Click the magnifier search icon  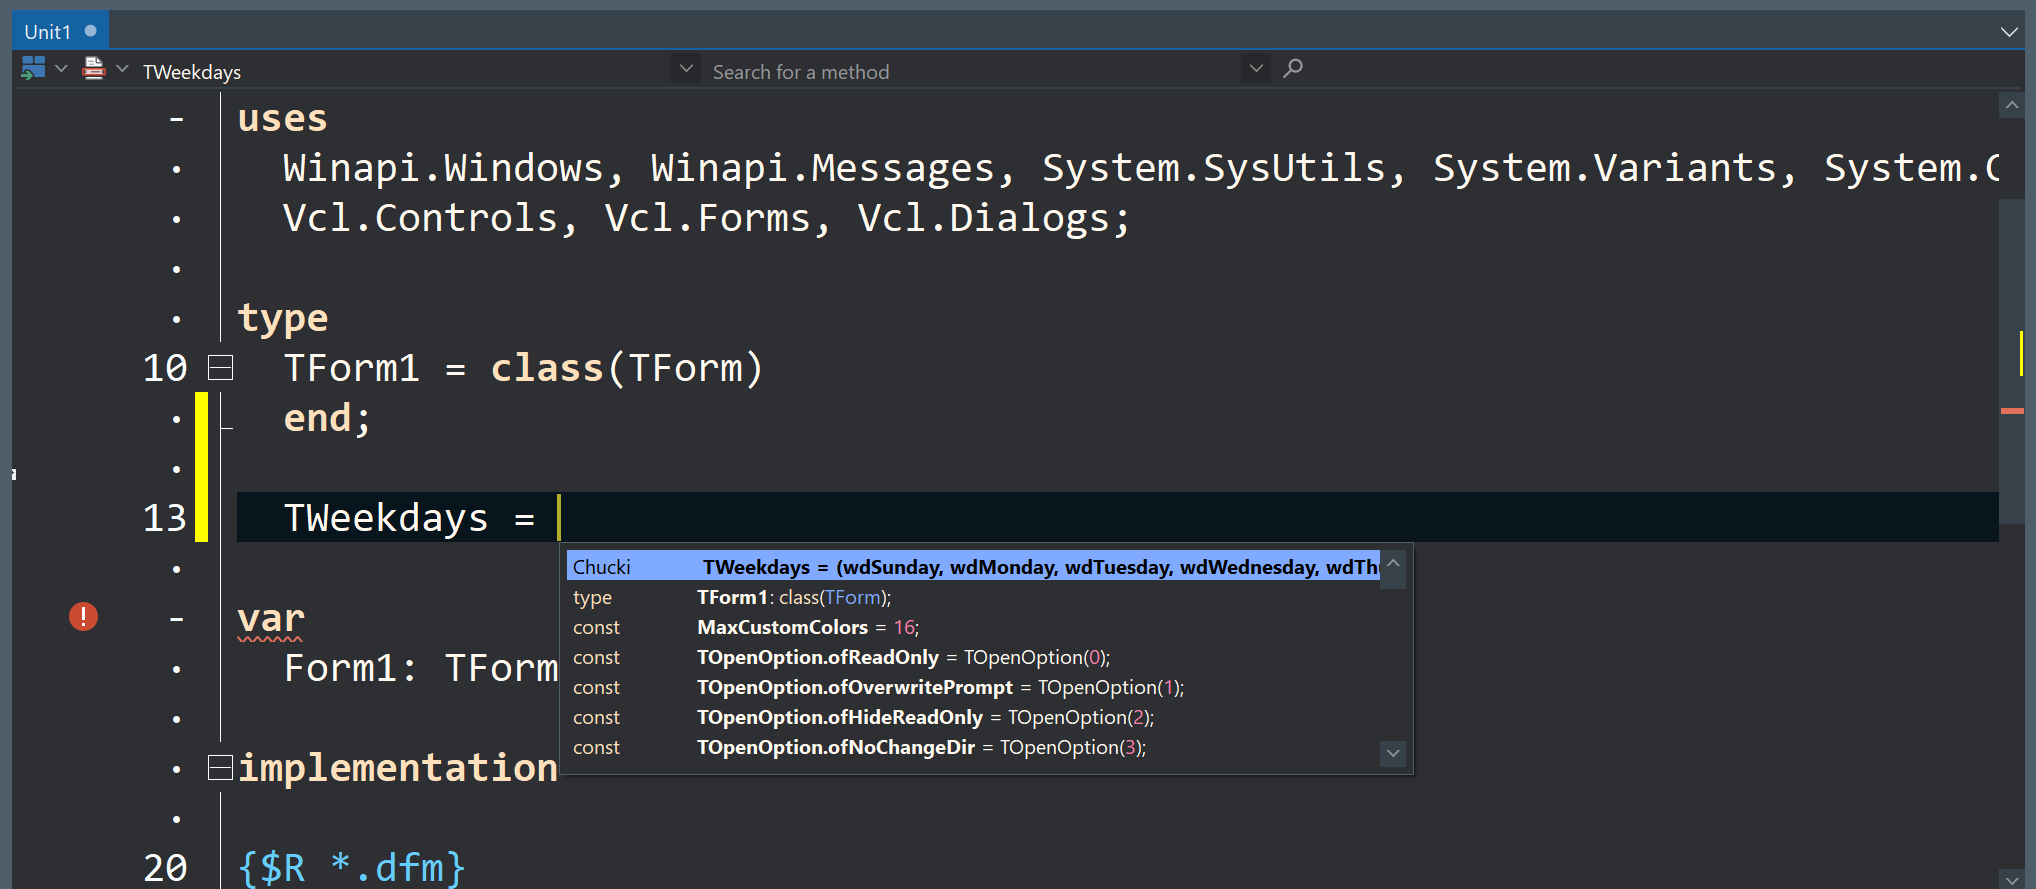pos(1293,68)
